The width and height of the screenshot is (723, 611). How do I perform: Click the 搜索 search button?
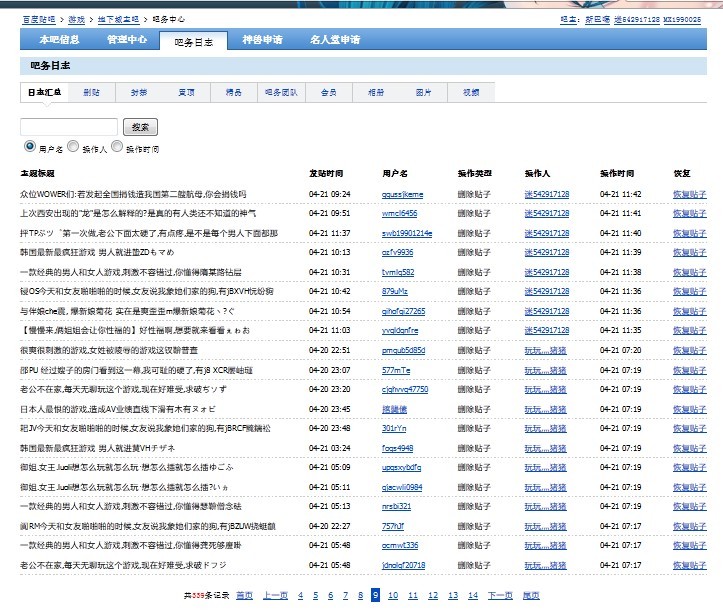point(140,127)
